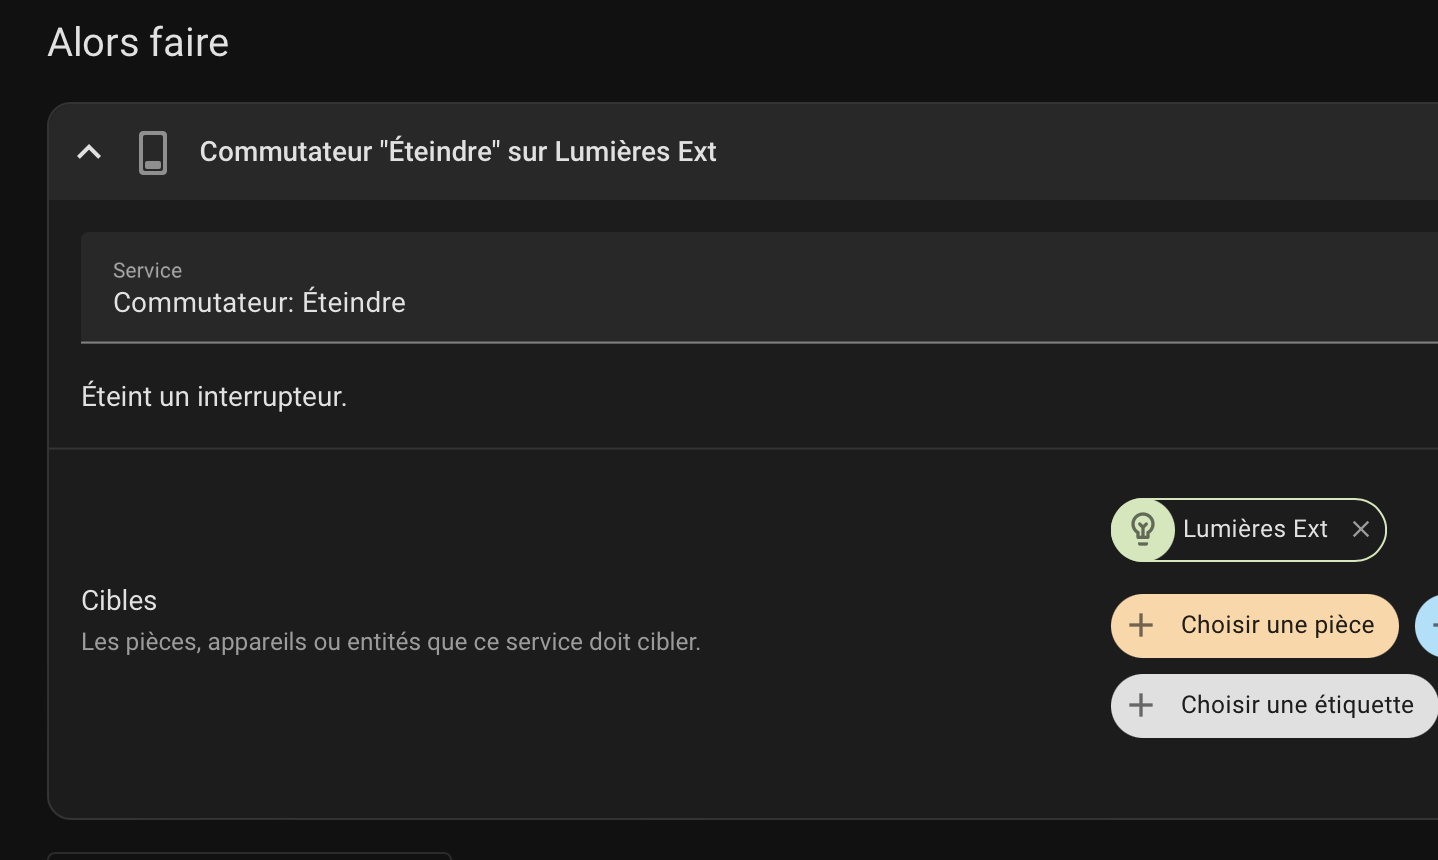Click the Alors faire section heading
This screenshot has height=860, width=1438.
point(139,43)
